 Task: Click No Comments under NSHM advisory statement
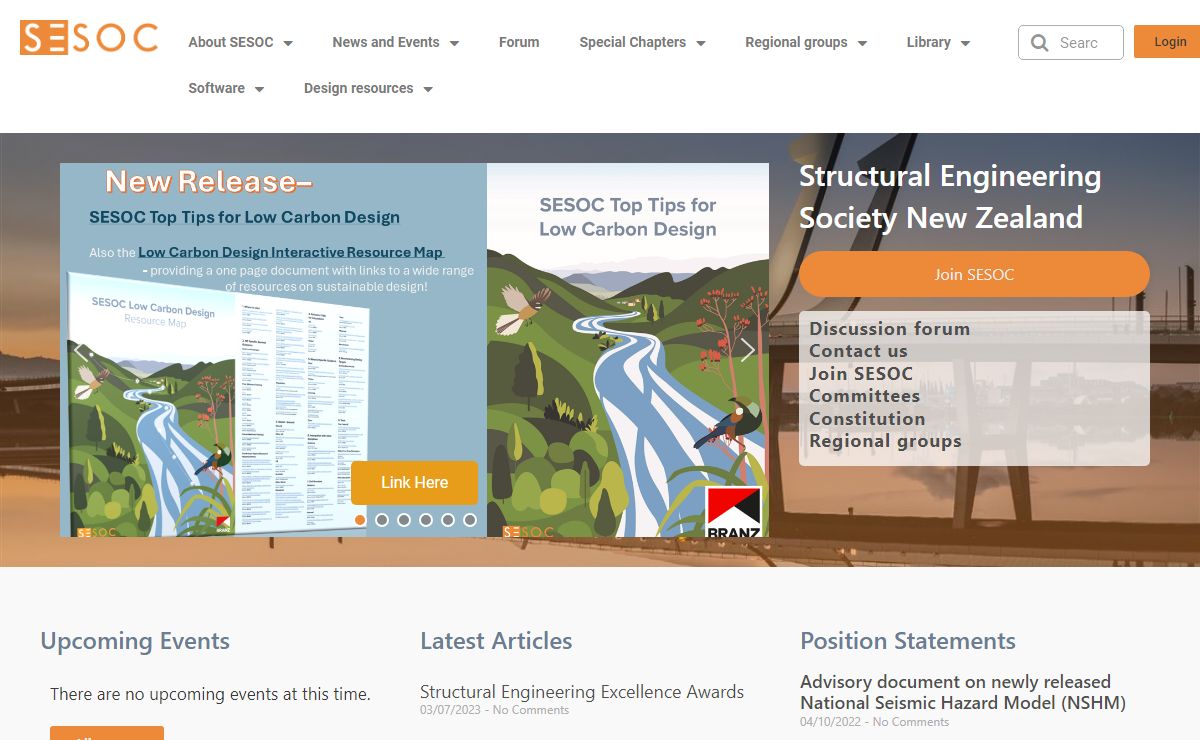pos(911,722)
